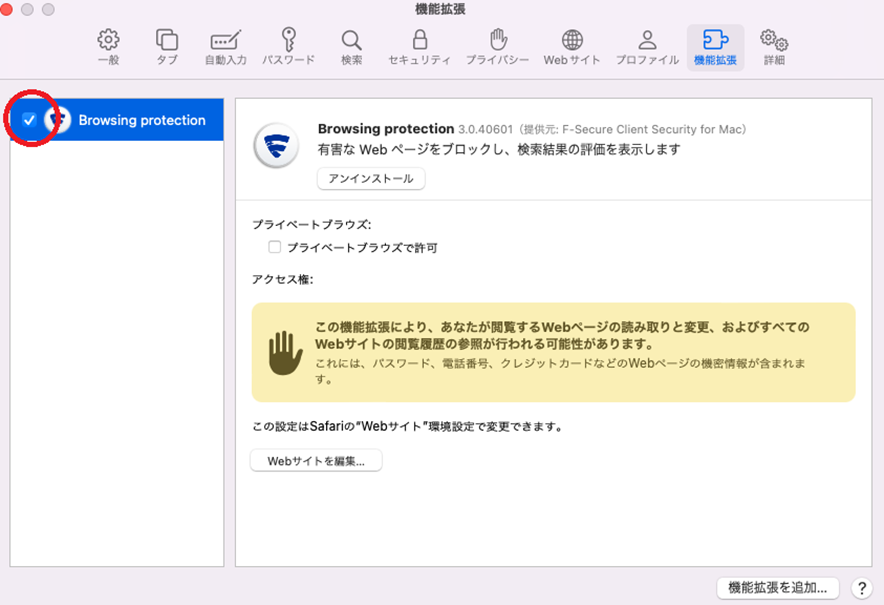The width and height of the screenshot is (884, 605).
Task: Close the window with the red button
Action: (6, 9)
